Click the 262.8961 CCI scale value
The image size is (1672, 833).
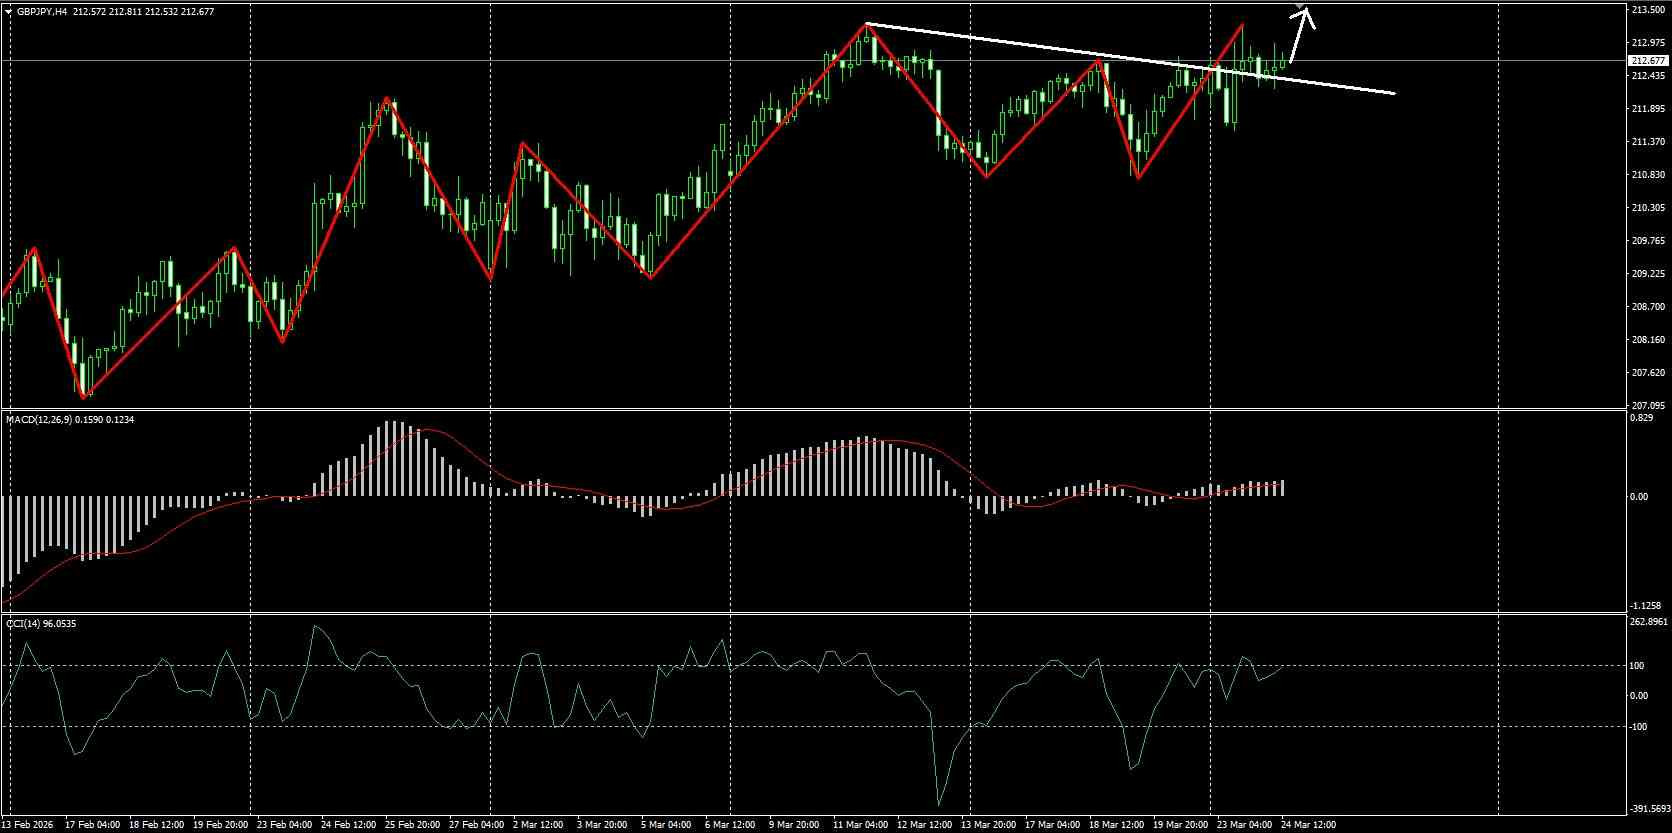coord(1649,622)
